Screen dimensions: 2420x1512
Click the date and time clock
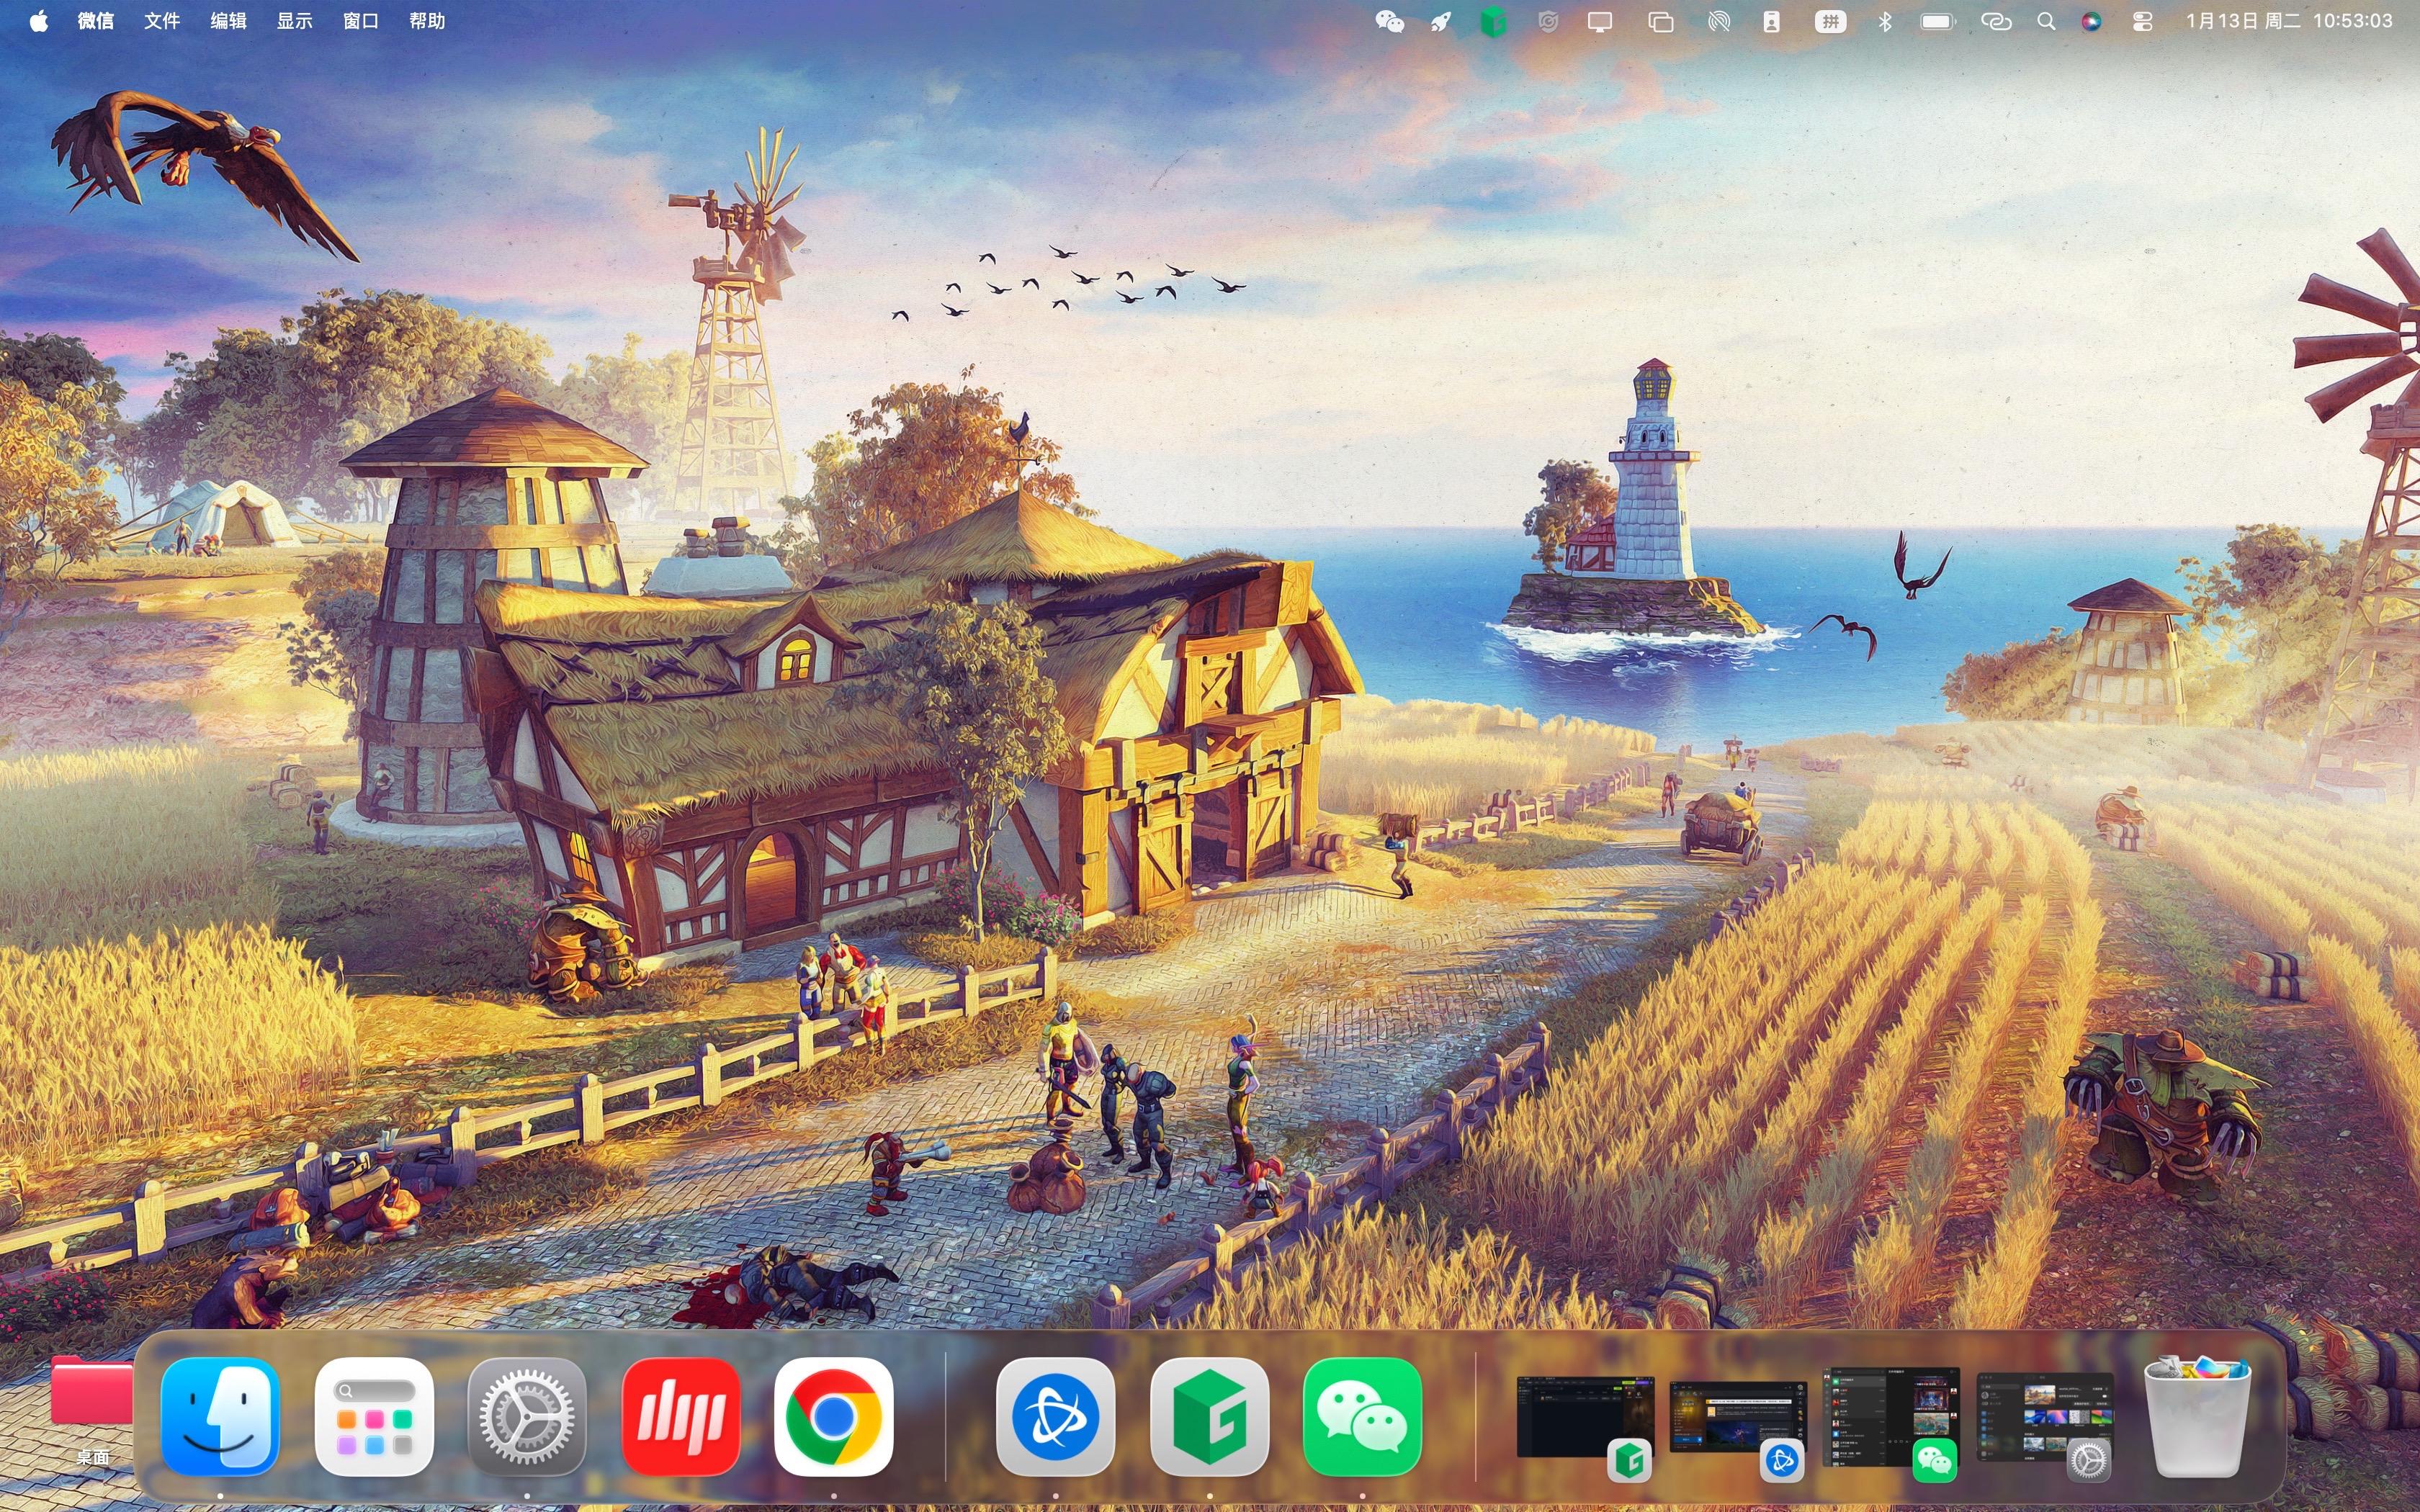tap(2288, 21)
